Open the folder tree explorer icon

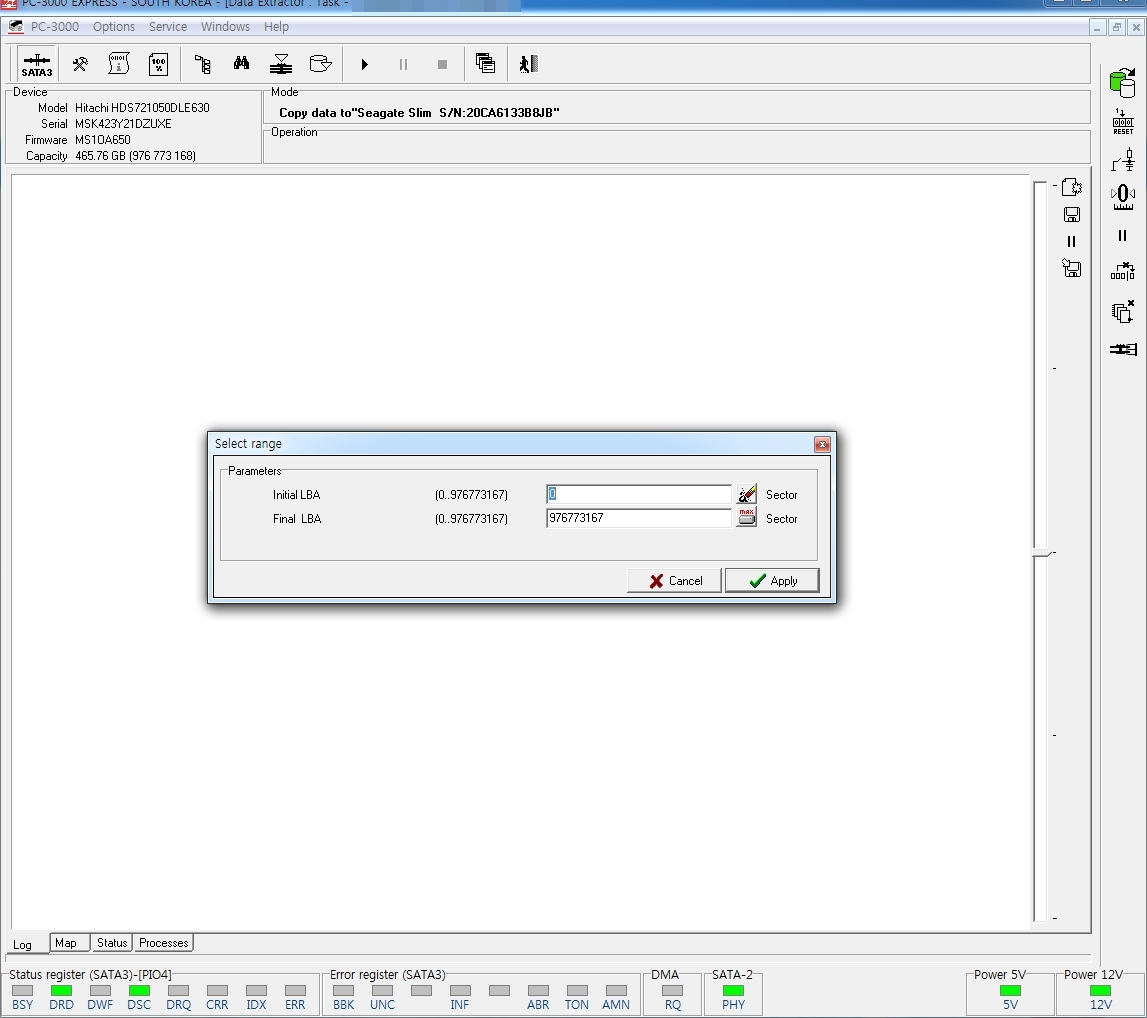click(x=203, y=64)
